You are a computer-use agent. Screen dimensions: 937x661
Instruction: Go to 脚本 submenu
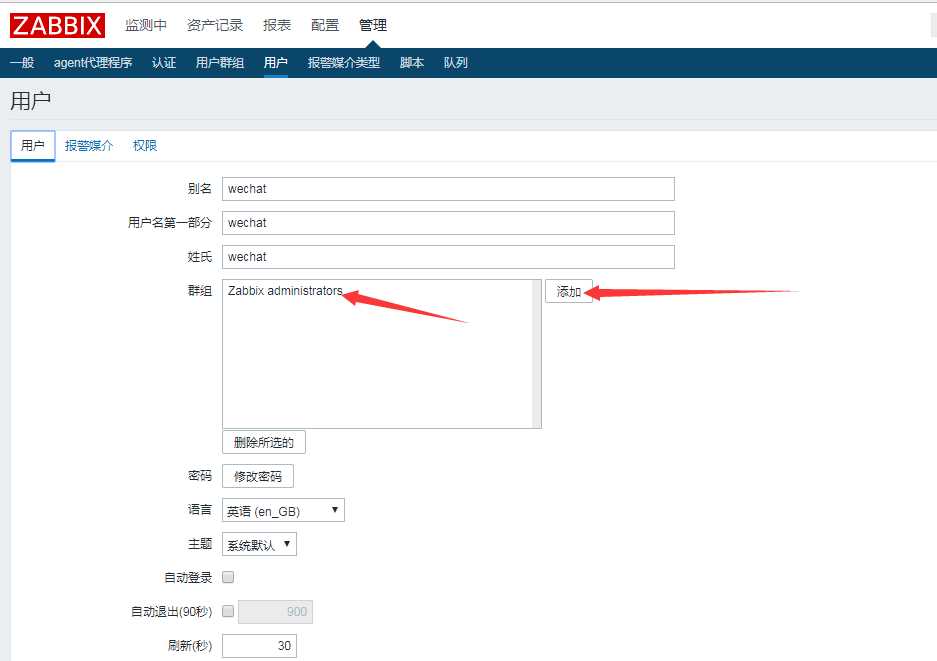[412, 63]
